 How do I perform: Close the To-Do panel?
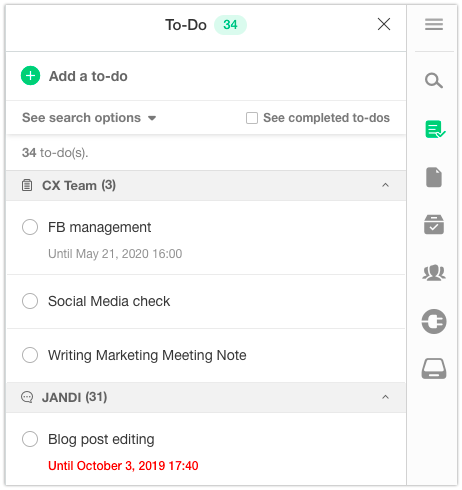384,24
